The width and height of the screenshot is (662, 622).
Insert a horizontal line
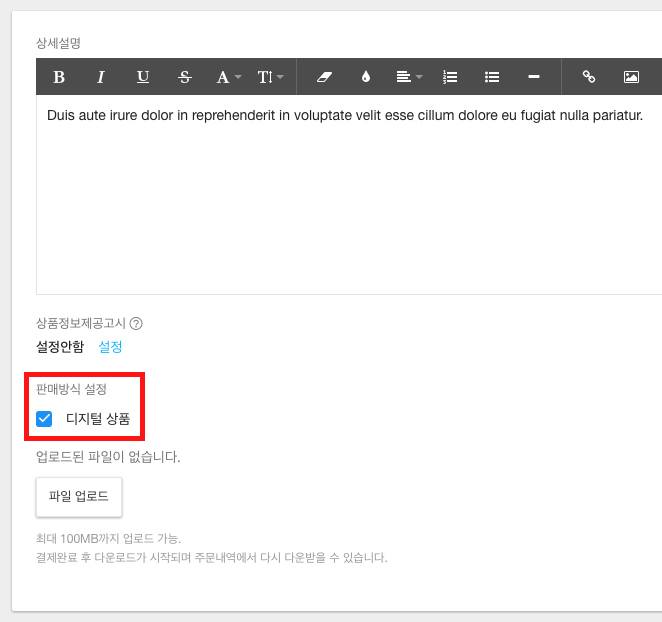pos(534,77)
